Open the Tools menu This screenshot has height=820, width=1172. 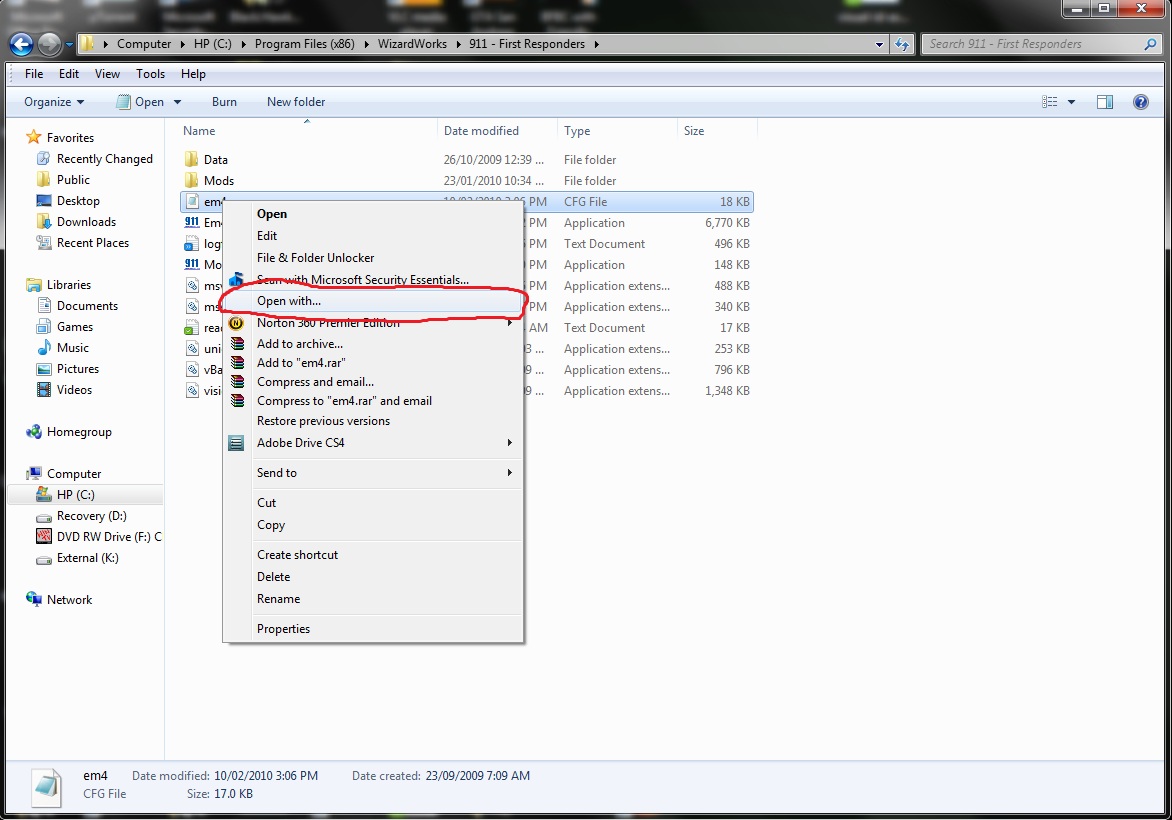150,73
